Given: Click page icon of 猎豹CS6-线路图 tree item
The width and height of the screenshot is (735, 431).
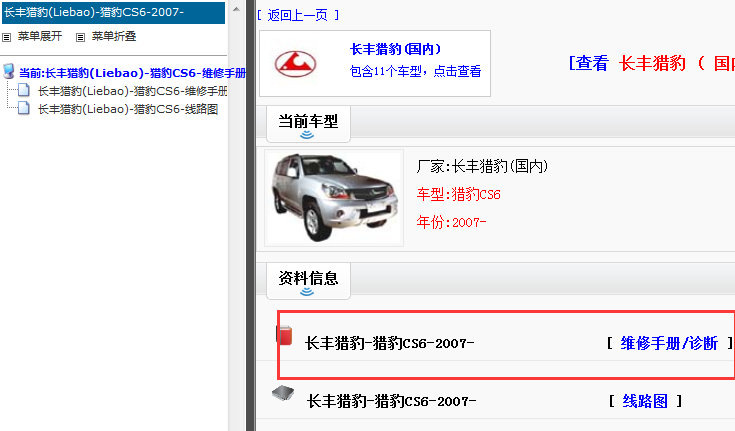Looking at the screenshot, I should [24, 108].
